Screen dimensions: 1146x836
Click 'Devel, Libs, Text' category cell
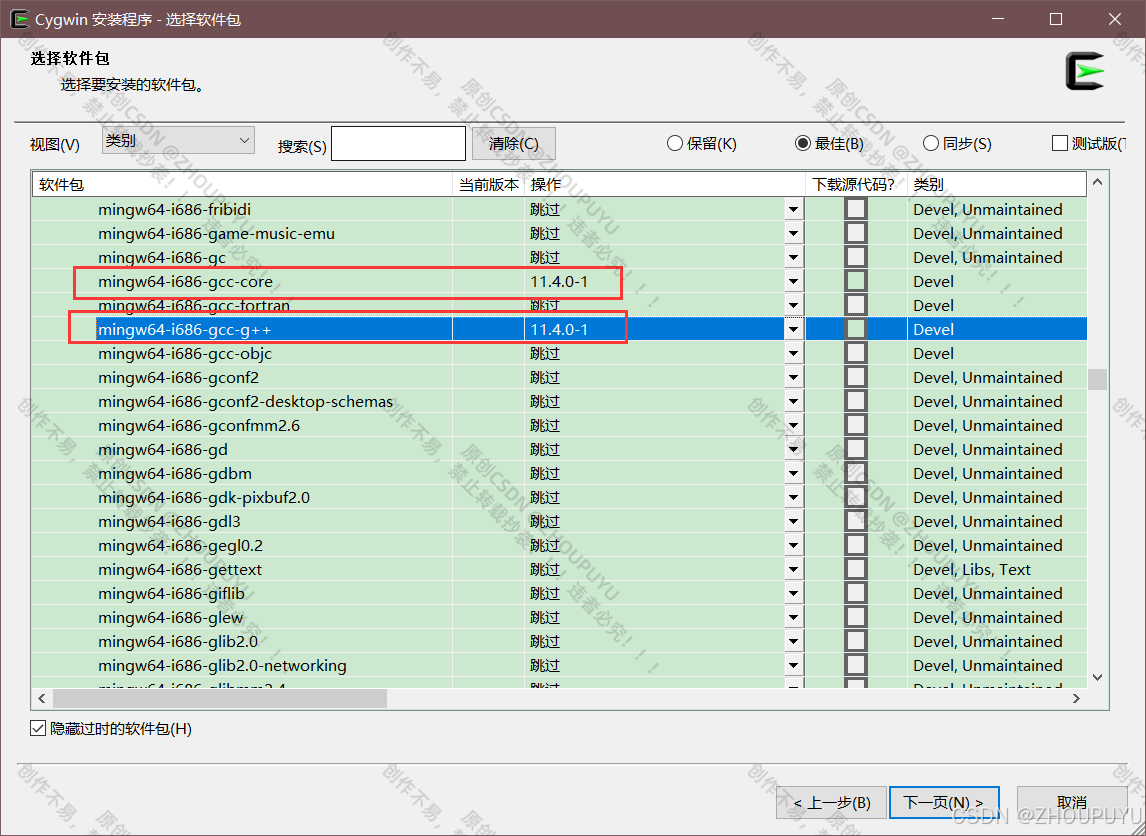click(x=972, y=569)
